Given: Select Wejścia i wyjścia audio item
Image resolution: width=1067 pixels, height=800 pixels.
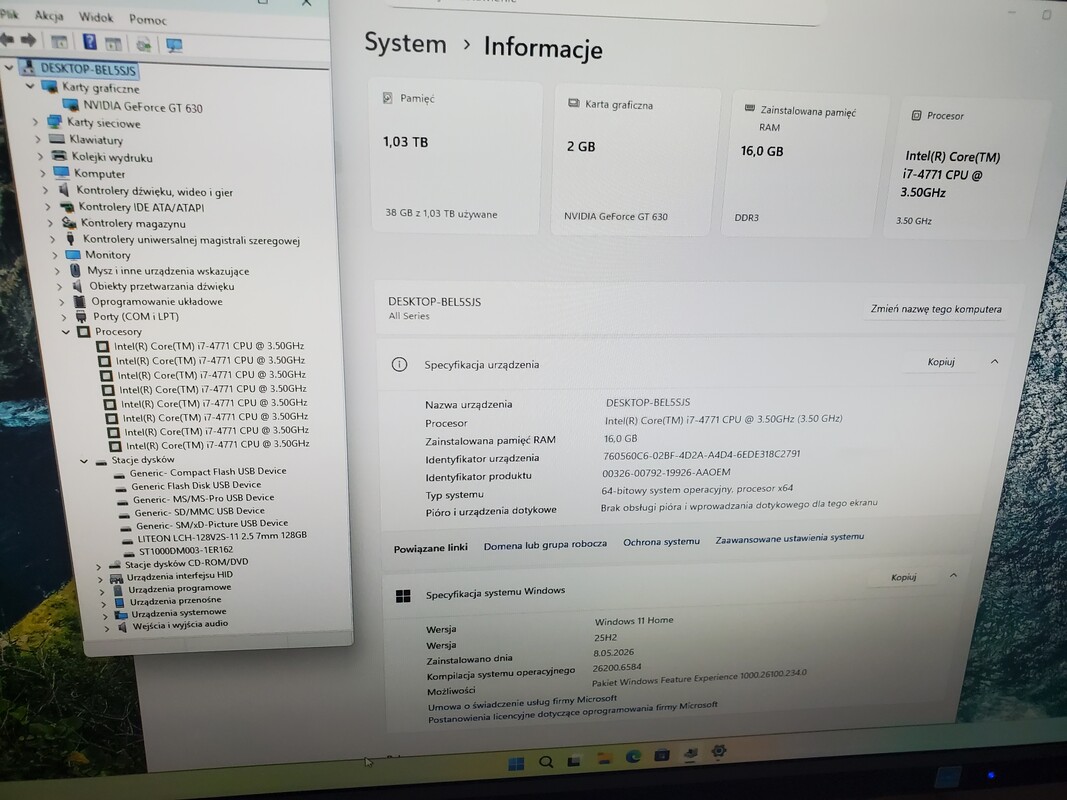Looking at the screenshot, I should click(x=180, y=624).
